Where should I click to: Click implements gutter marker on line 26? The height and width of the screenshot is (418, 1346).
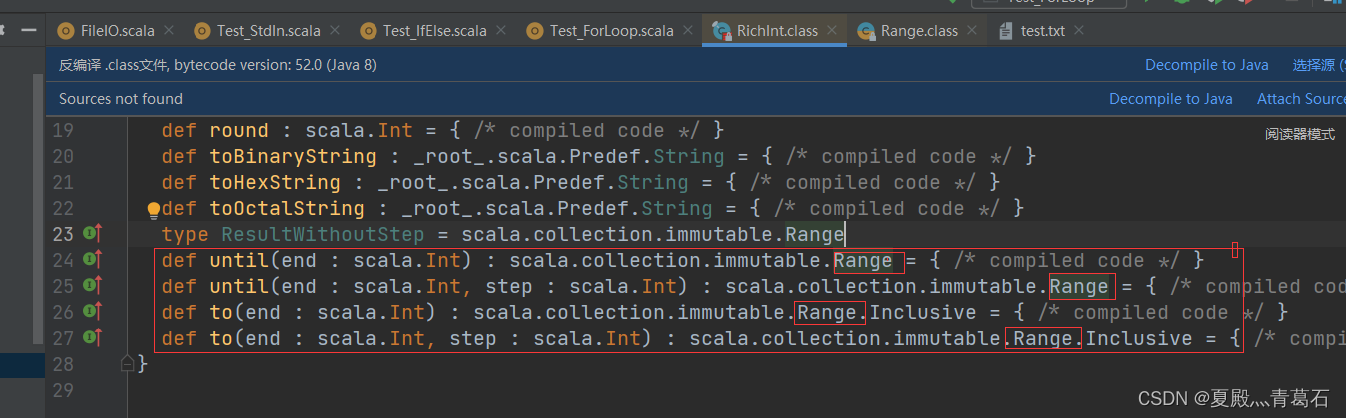click(x=92, y=312)
